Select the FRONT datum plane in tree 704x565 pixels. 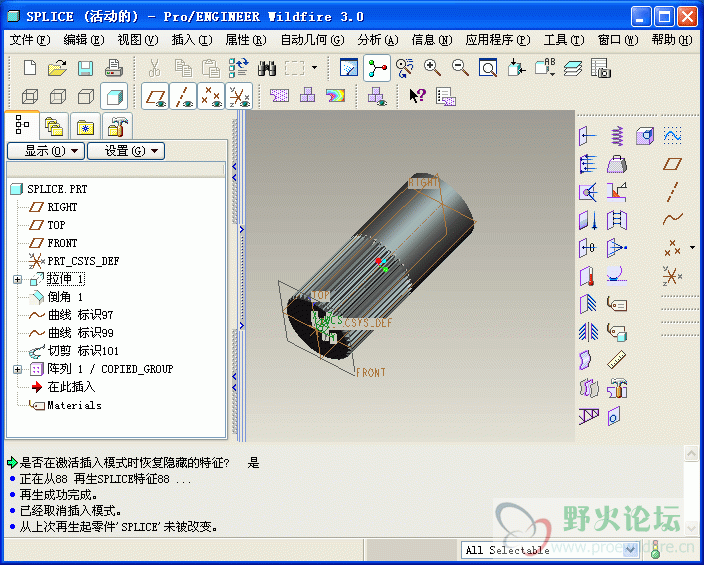point(62,243)
